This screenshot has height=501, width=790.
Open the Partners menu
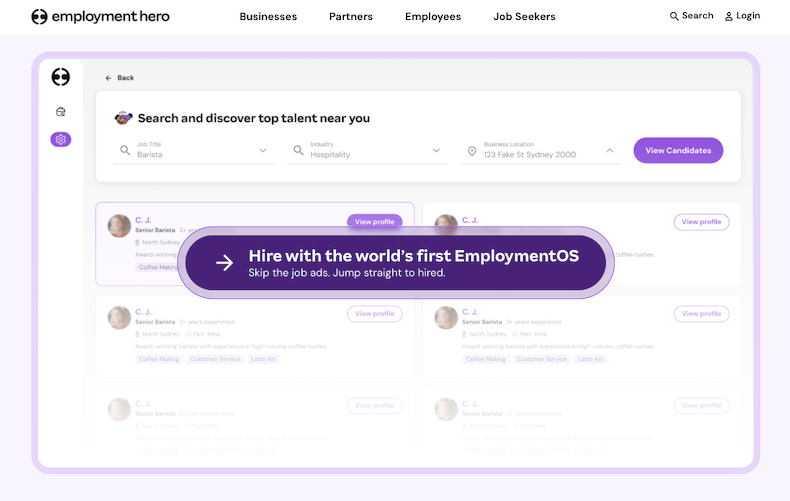click(x=351, y=17)
